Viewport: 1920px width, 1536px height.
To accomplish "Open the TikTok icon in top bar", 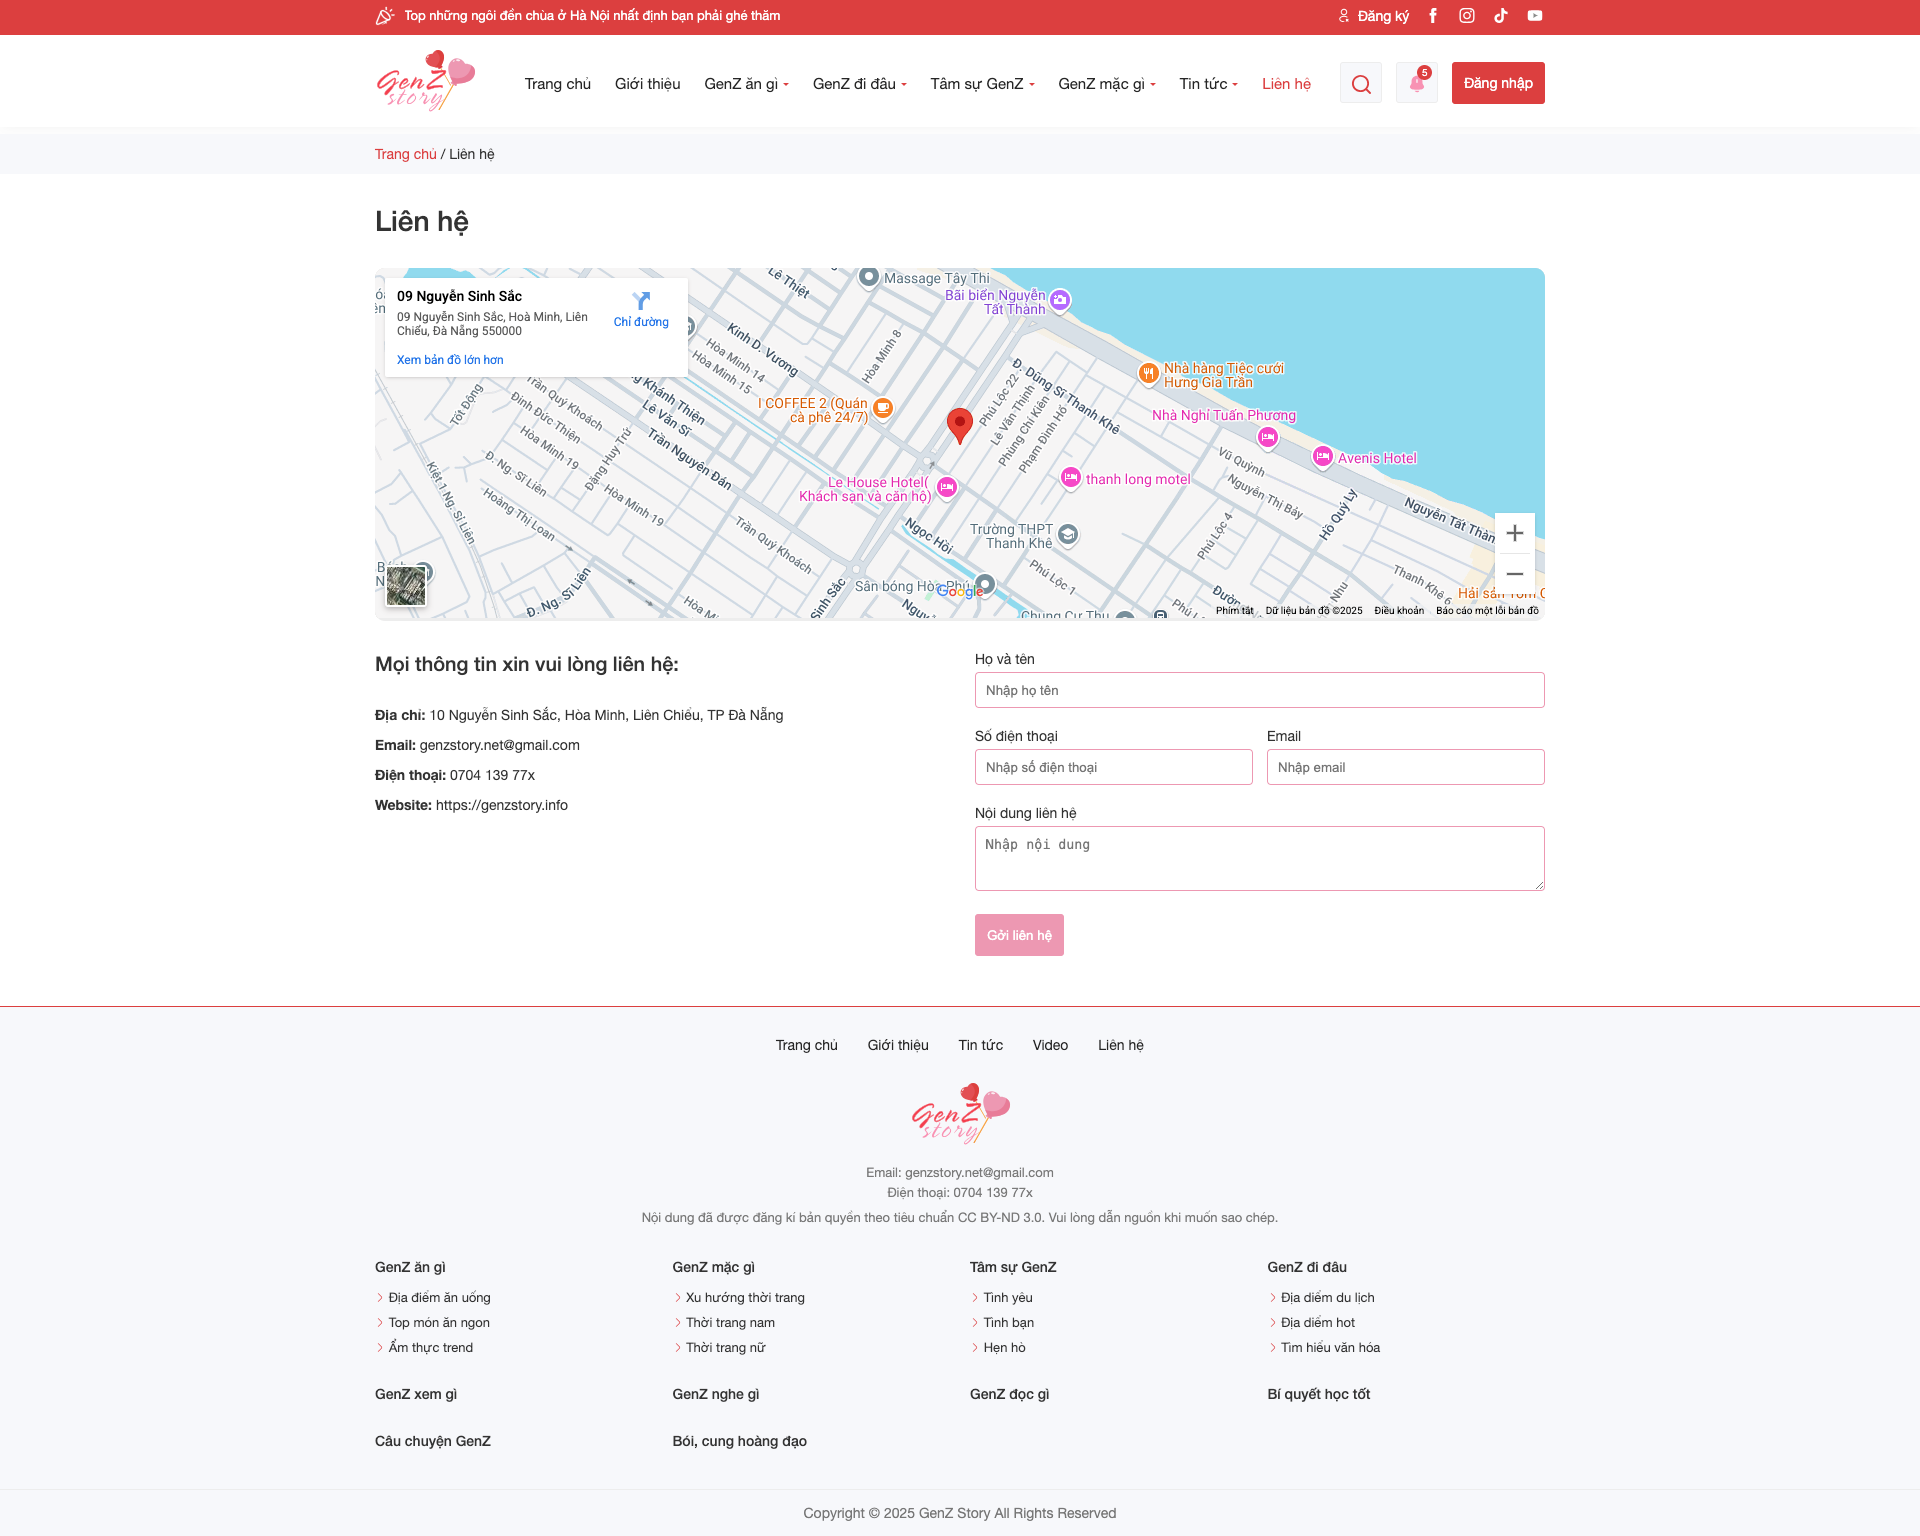I will [1501, 16].
